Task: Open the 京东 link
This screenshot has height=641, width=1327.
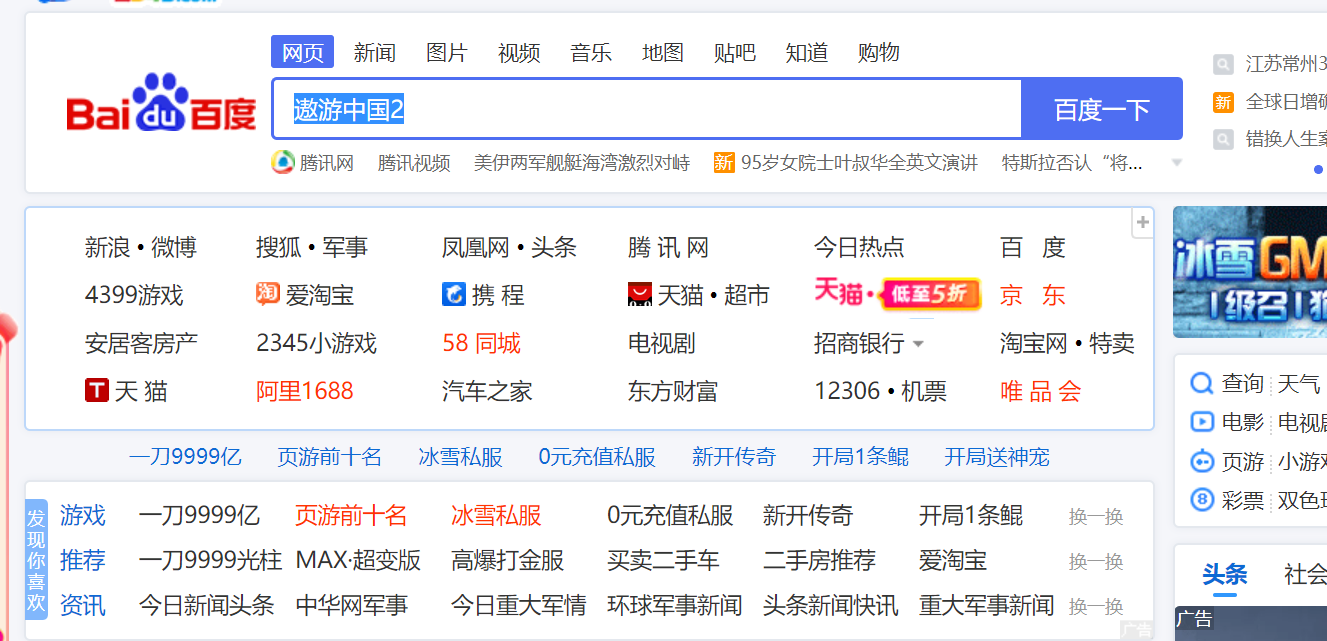Action: point(1033,295)
